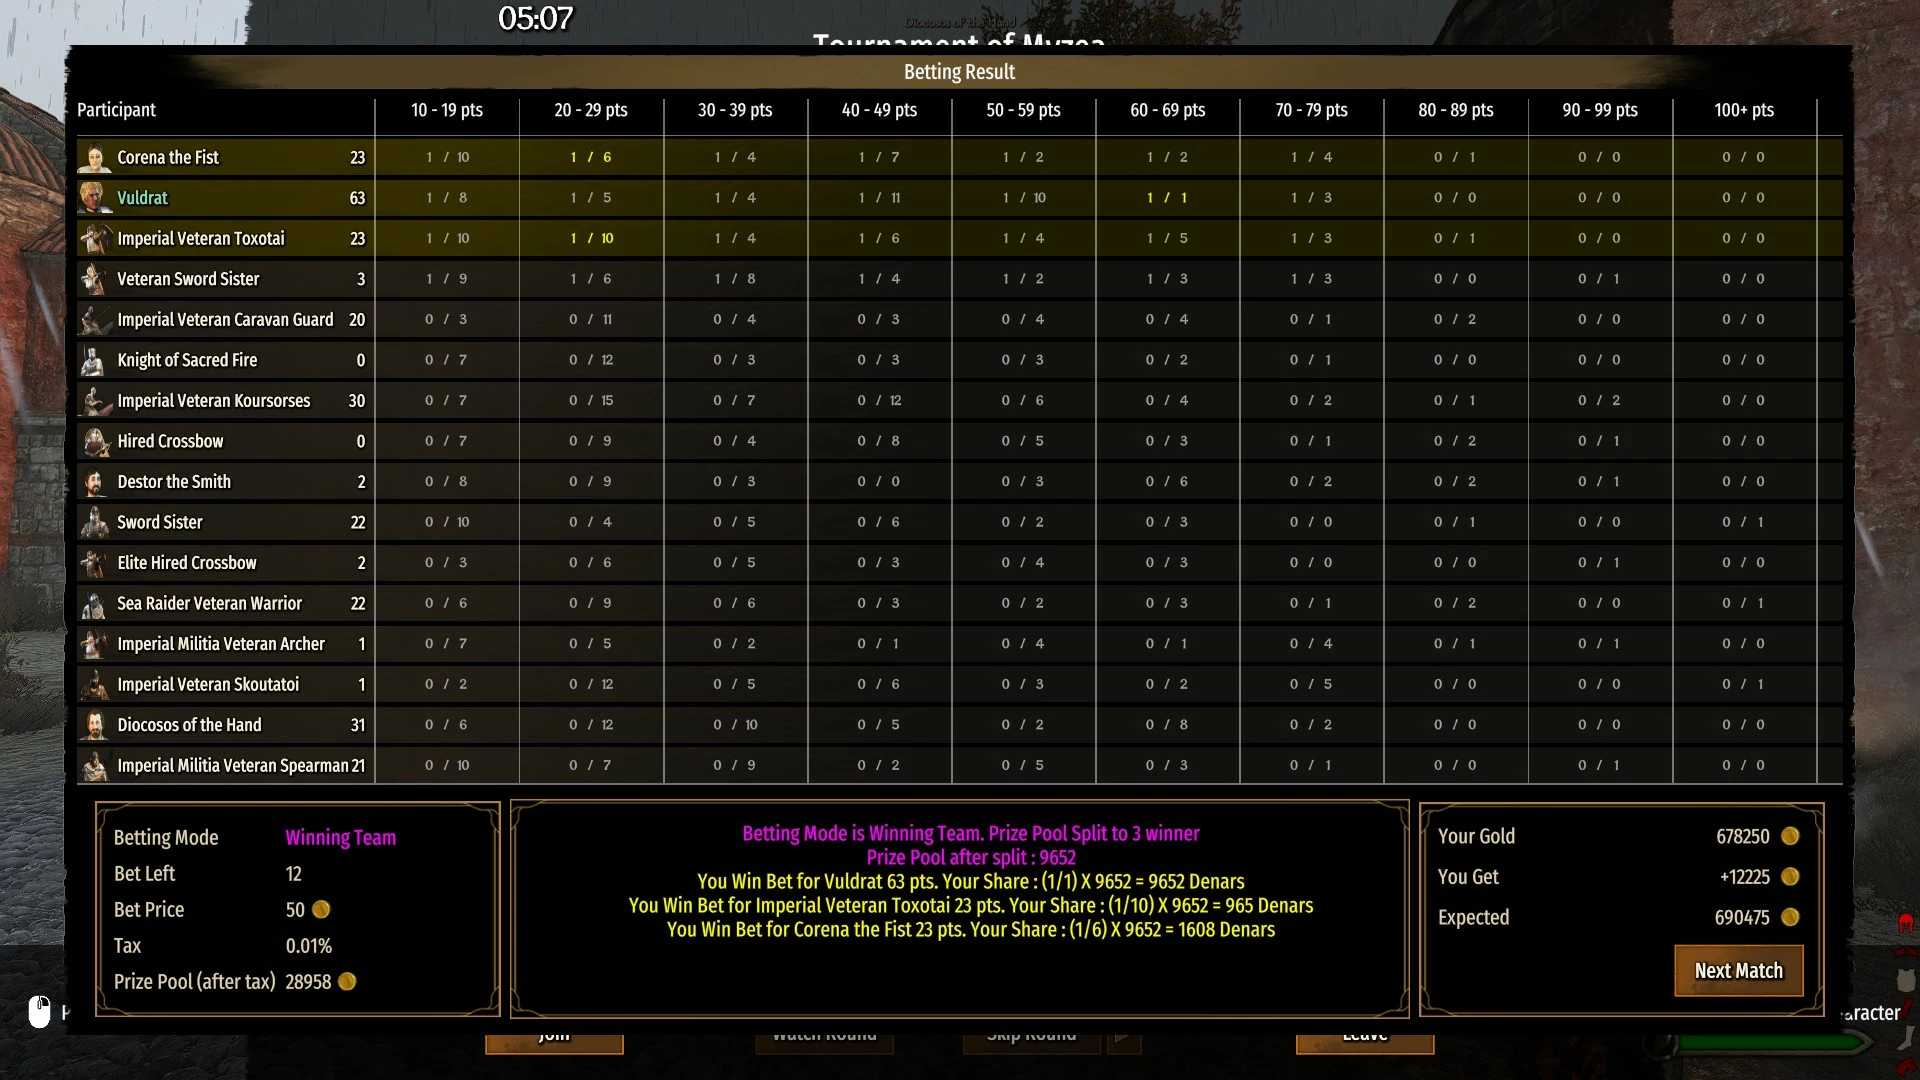
Task: Select Diocosos of the Hand portrait
Action: [95, 726]
